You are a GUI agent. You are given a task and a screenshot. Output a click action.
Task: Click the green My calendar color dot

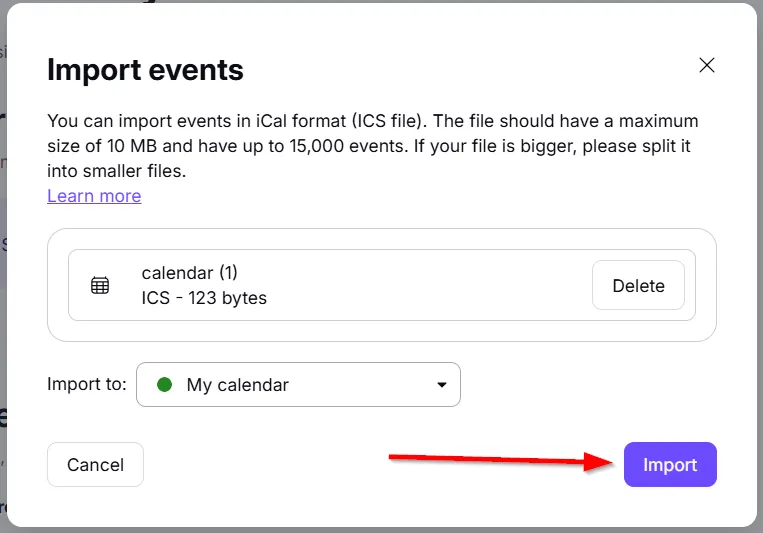pyautogui.click(x=165, y=385)
